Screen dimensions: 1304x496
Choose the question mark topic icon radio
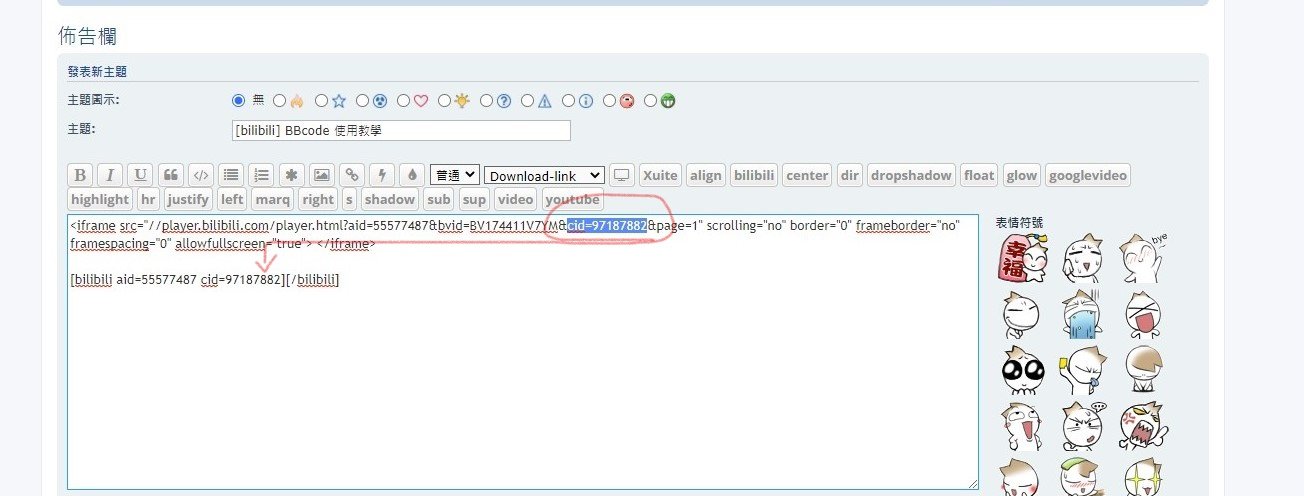(487, 100)
